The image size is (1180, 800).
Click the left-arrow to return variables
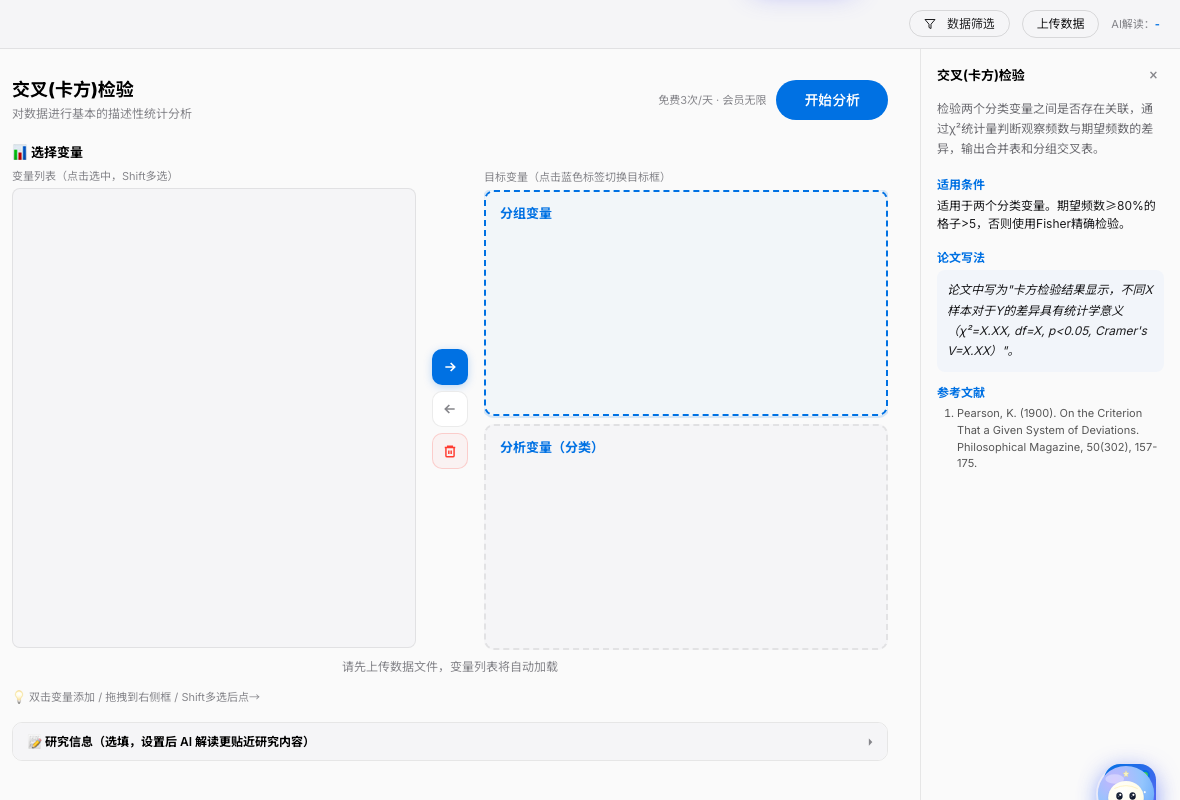pyautogui.click(x=449, y=409)
